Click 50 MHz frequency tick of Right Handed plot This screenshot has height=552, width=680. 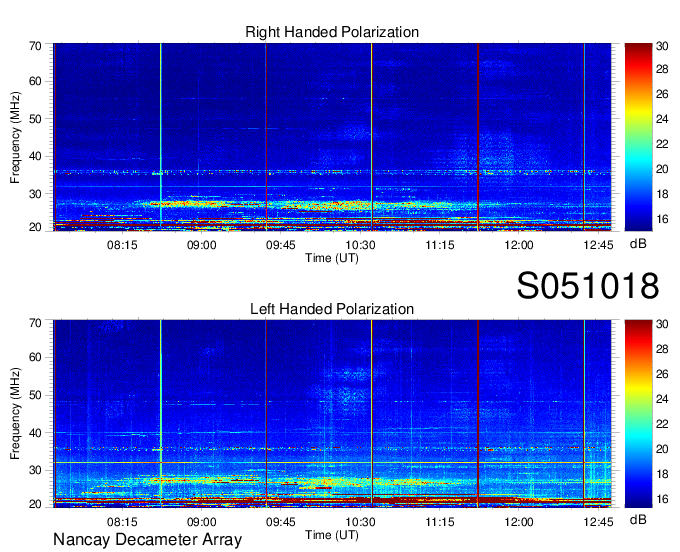(35, 119)
